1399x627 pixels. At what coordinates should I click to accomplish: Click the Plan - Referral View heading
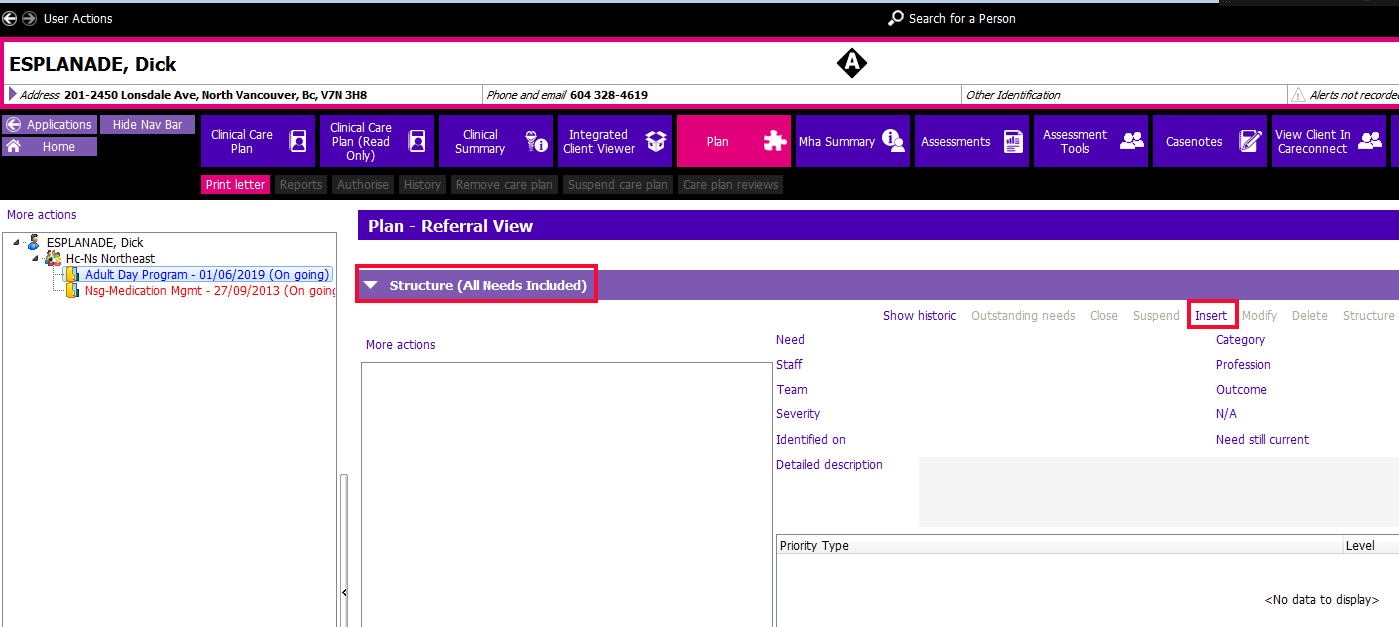451,226
